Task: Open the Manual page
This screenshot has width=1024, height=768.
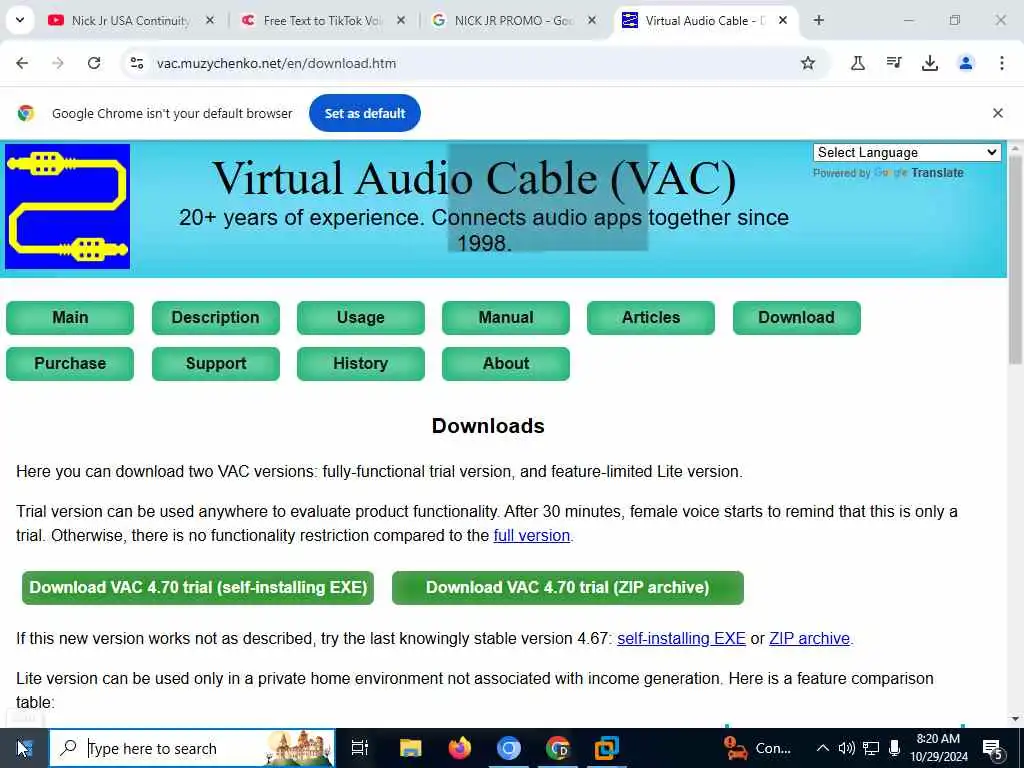Action: [505, 317]
